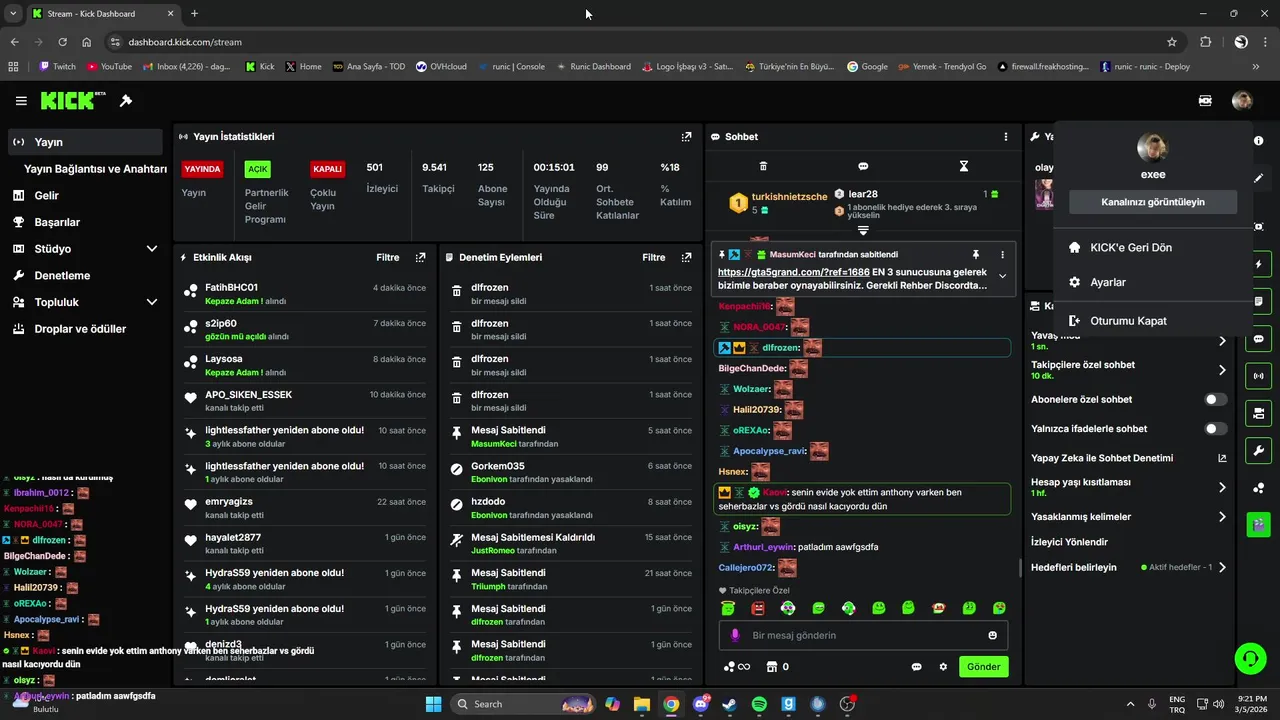
Task: Open the hamburger sidebar menu
Action: (x=21, y=101)
